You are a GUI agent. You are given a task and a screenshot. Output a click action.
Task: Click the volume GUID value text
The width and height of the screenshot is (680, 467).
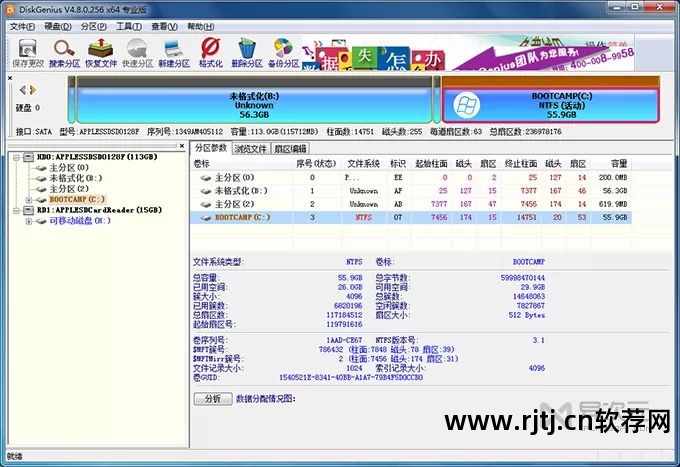tap(350, 378)
